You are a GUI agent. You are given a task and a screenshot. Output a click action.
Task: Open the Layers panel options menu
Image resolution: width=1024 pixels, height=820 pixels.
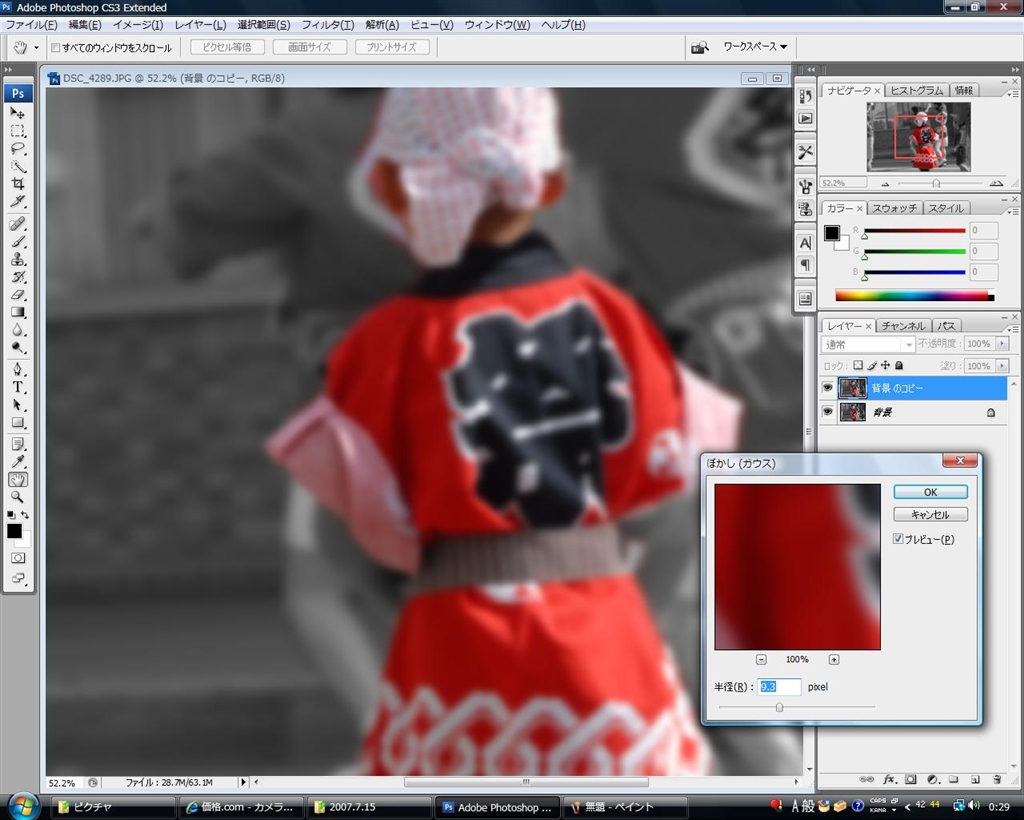(1013, 329)
